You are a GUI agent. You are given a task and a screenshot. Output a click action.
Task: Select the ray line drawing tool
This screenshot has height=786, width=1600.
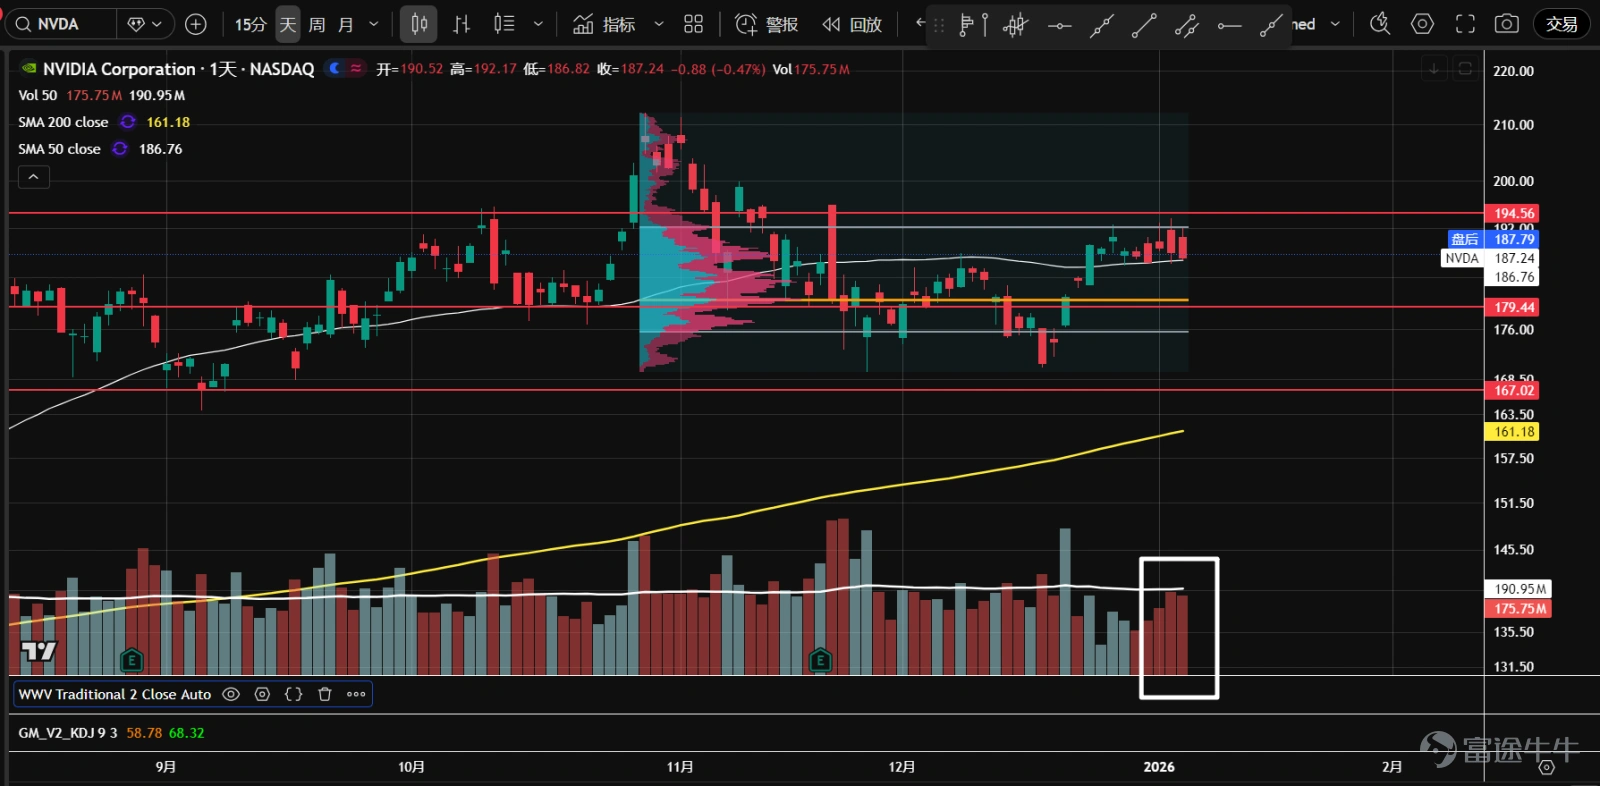[x=1271, y=25]
